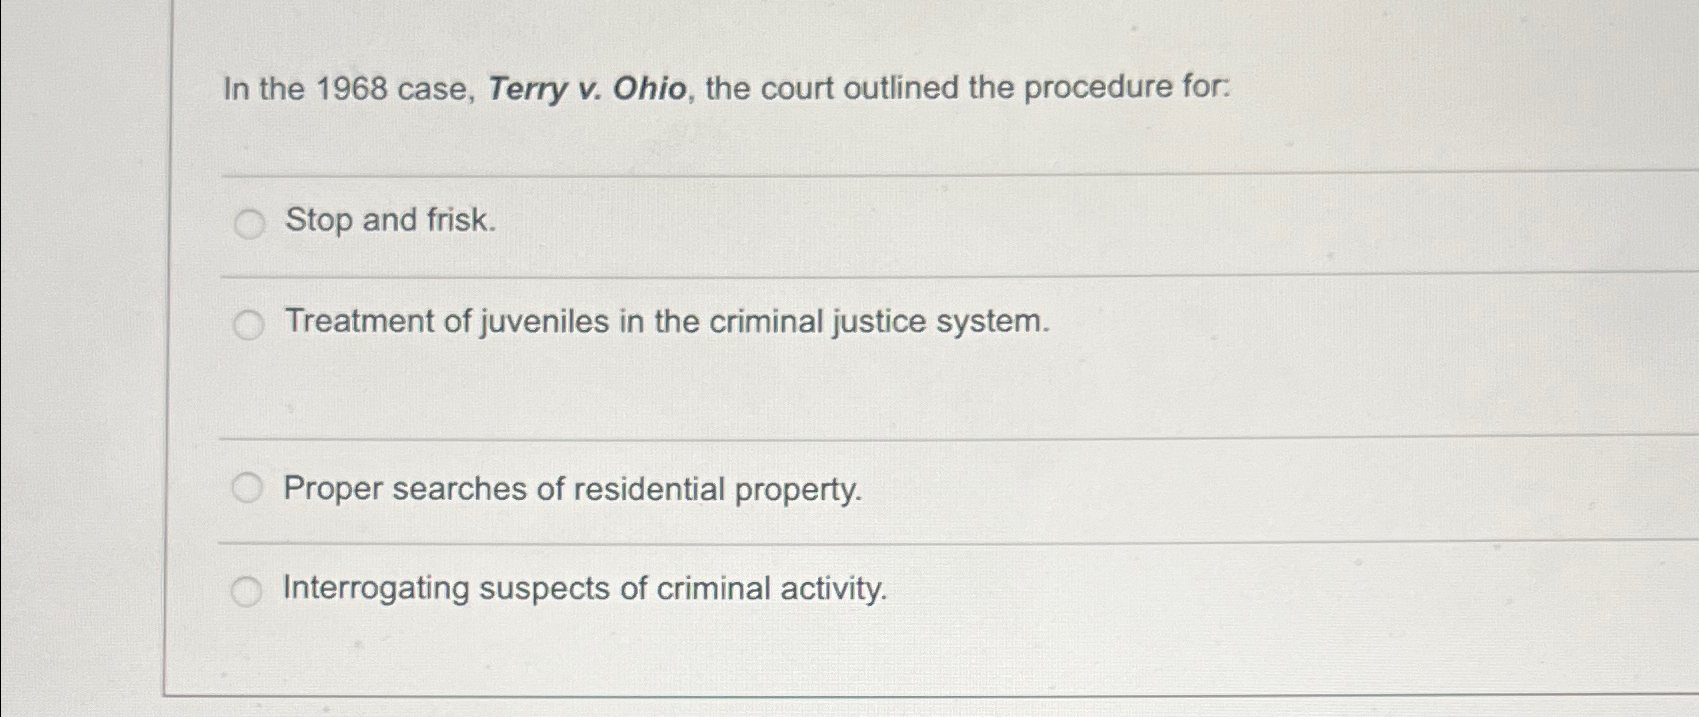Click the row containing 'Stop and frisk'
Viewport: 1699px width, 717px height.
pyautogui.click(x=800, y=222)
